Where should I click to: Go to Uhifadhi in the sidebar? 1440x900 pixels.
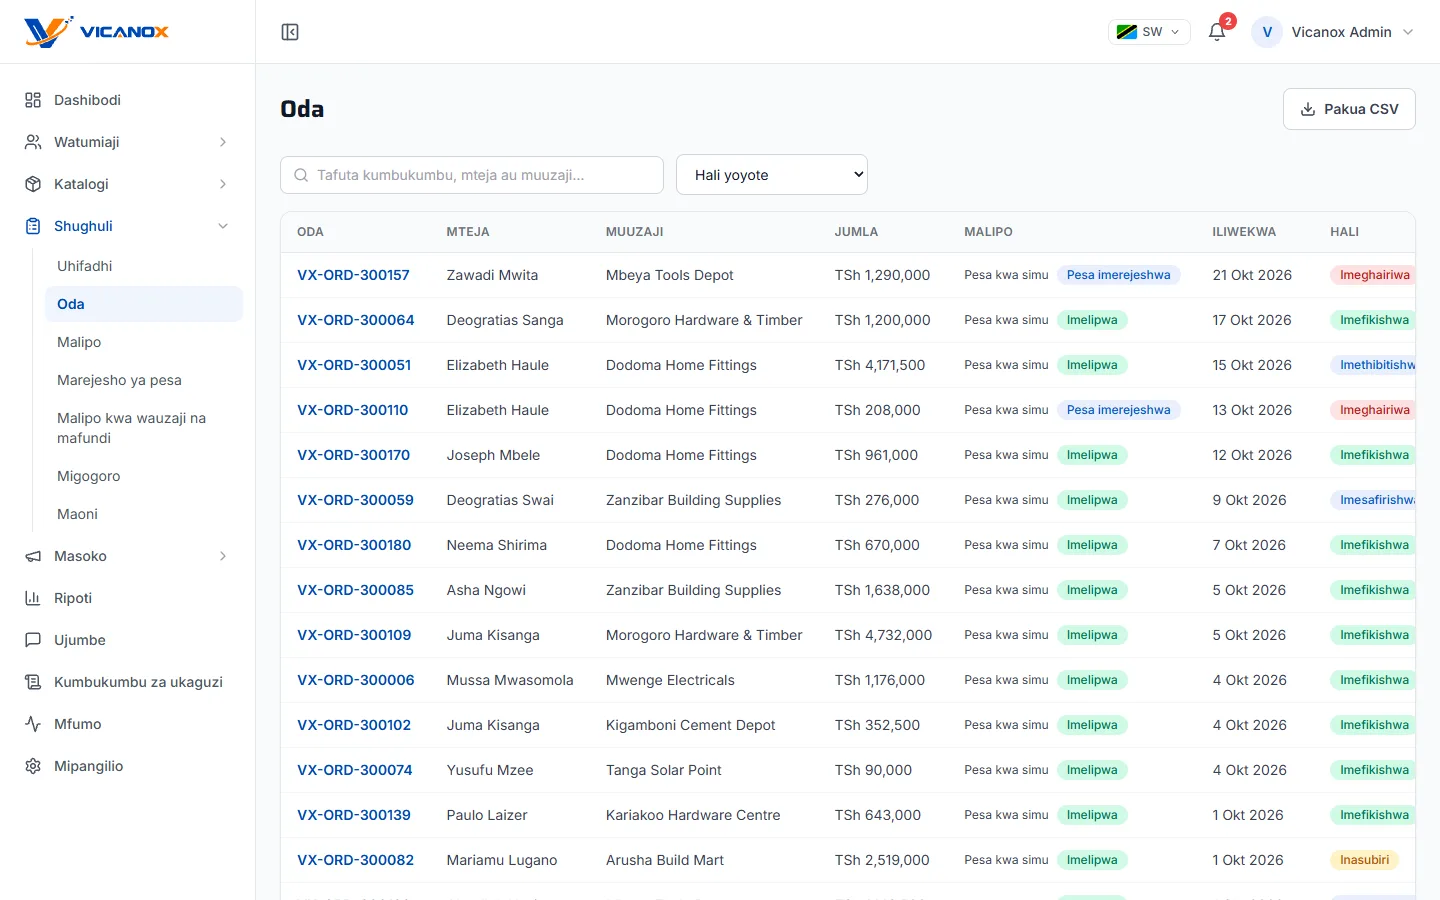pos(144,266)
